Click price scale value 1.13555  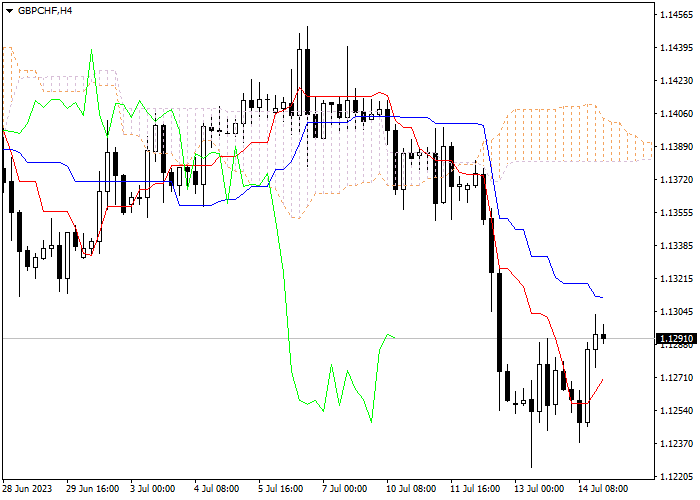click(x=676, y=212)
